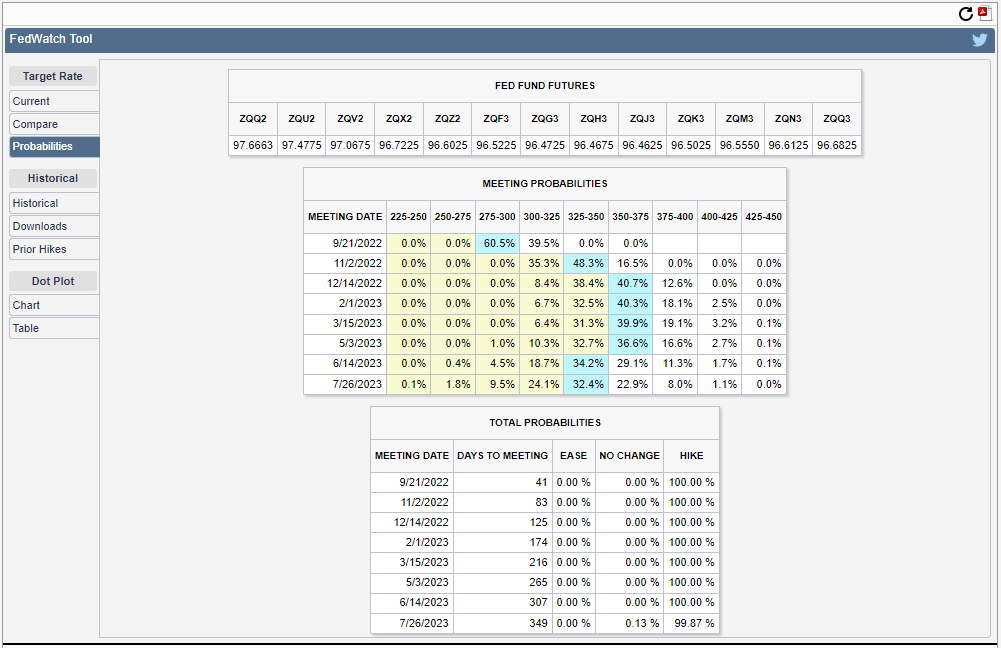This screenshot has height=648, width=1001.
Task: Click the futures price 97.6663
Action: [x=253, y=146]
